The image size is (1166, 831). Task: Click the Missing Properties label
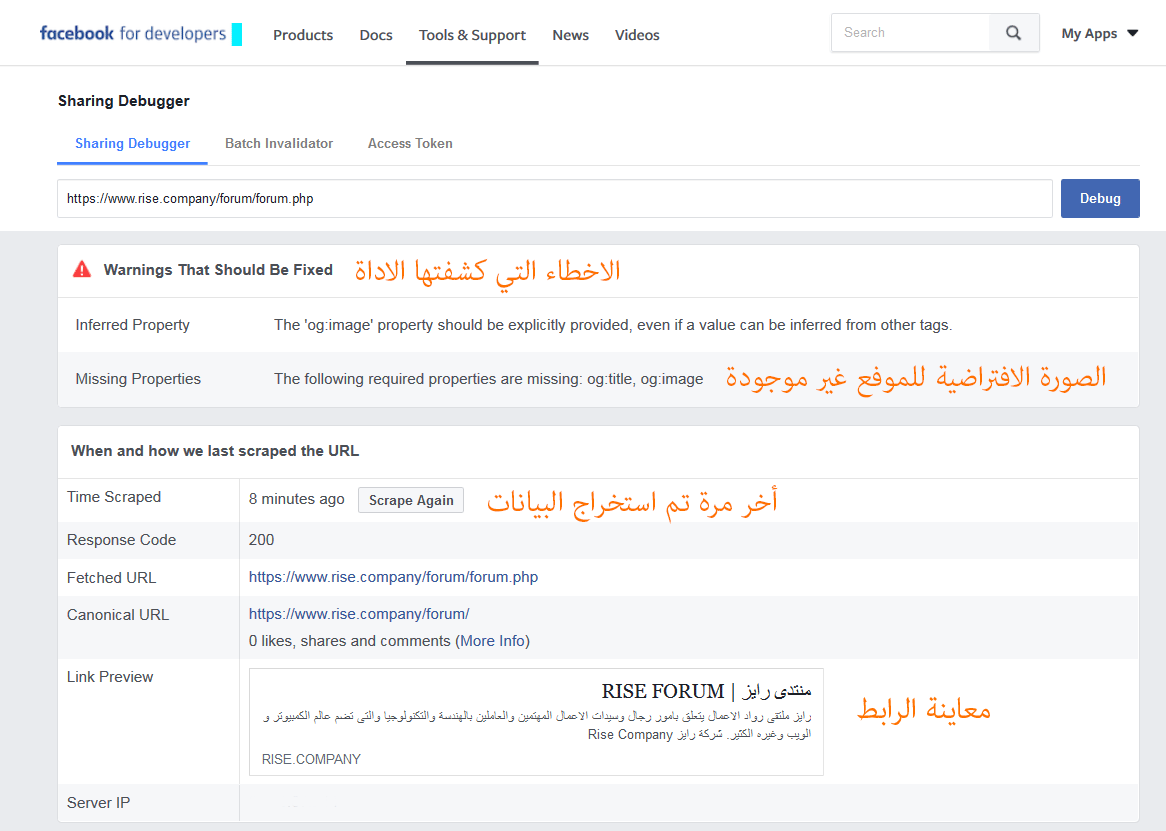point(138,379)
